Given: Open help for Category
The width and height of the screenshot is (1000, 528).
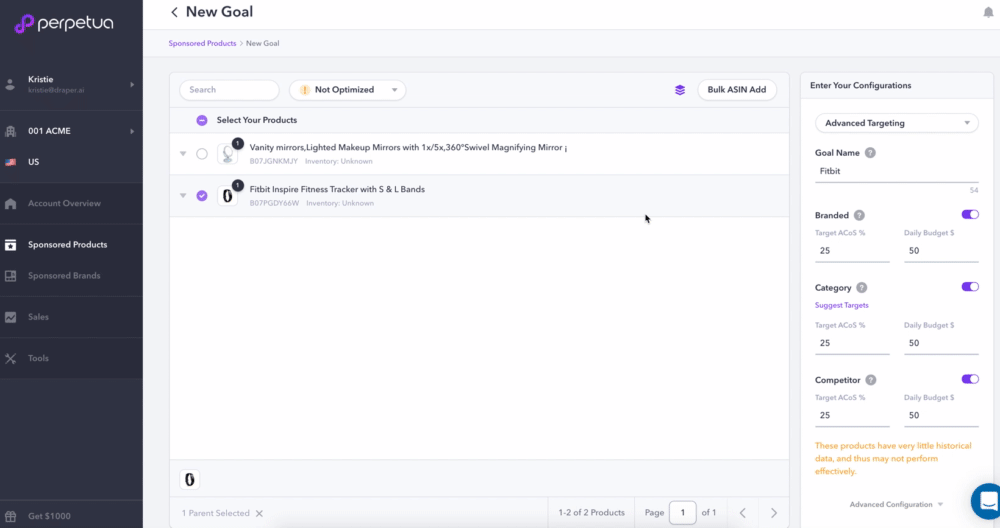Looking at the screenshot, I should [x=862, y=288].
